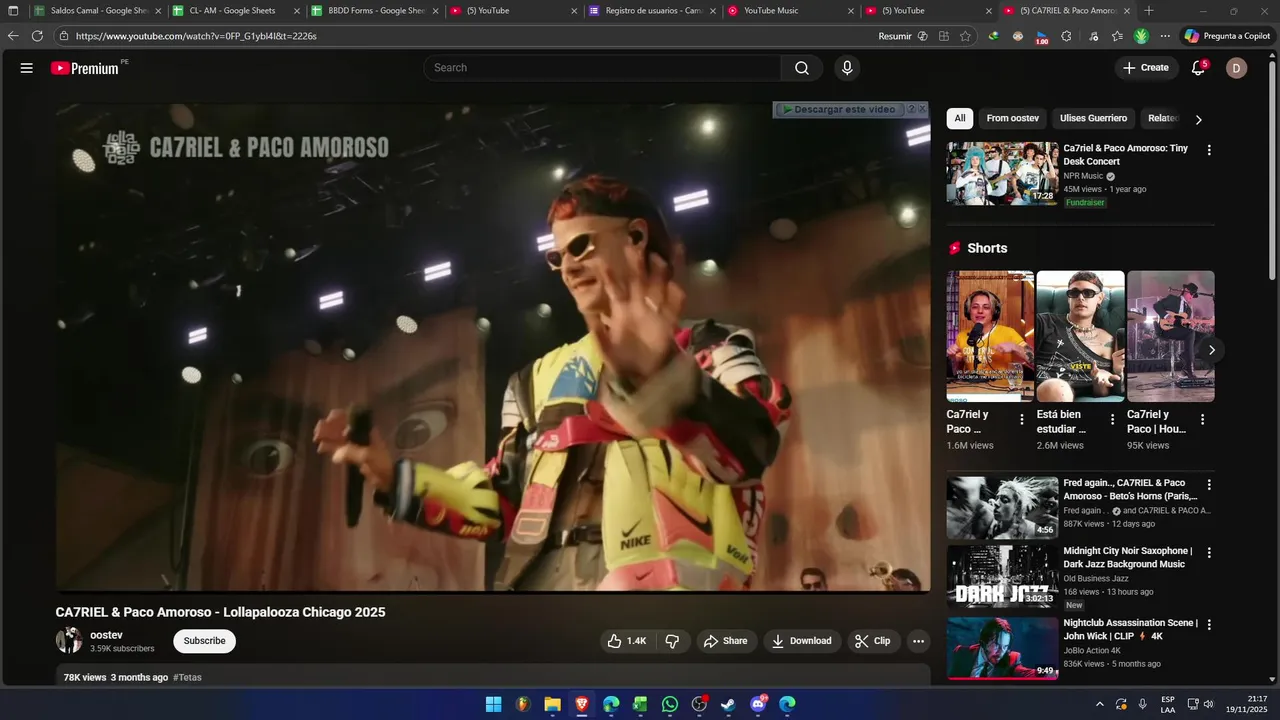Open Discord from the taskbar

(758, 704)
